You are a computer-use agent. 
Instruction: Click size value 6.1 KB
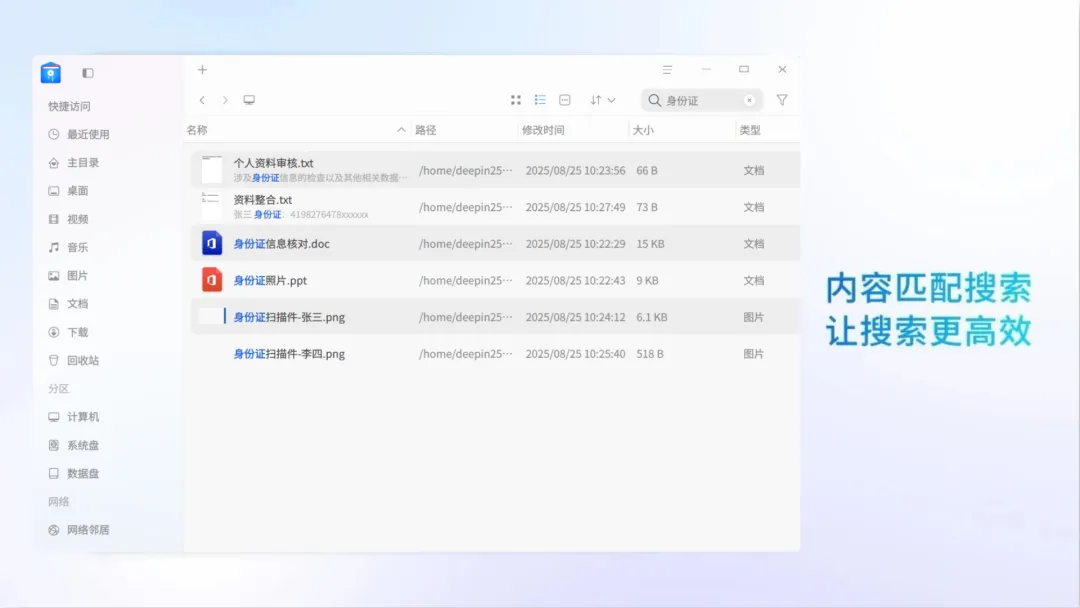coord(652,317)
